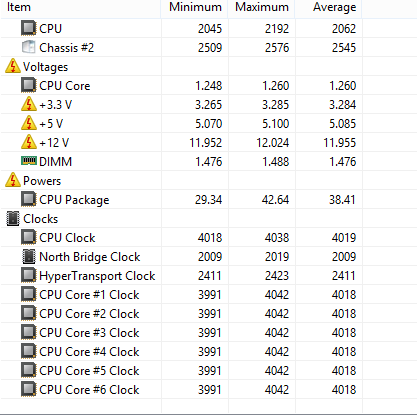Select the CPU Core #5 Clock label
This screenshot has height=418, width=417.
tap(89, 370)
